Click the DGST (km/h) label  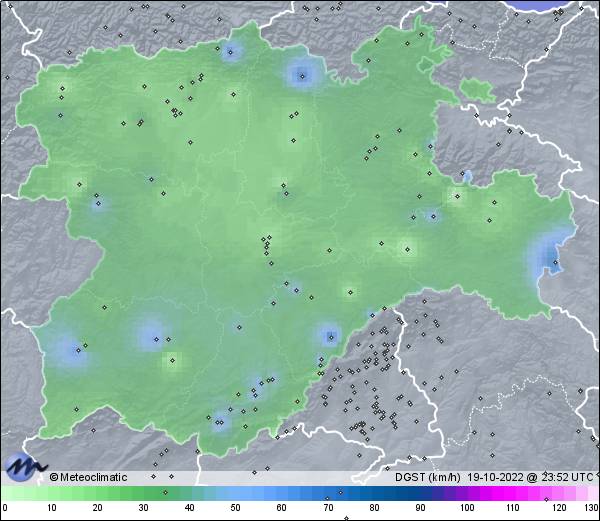(428, 477)
